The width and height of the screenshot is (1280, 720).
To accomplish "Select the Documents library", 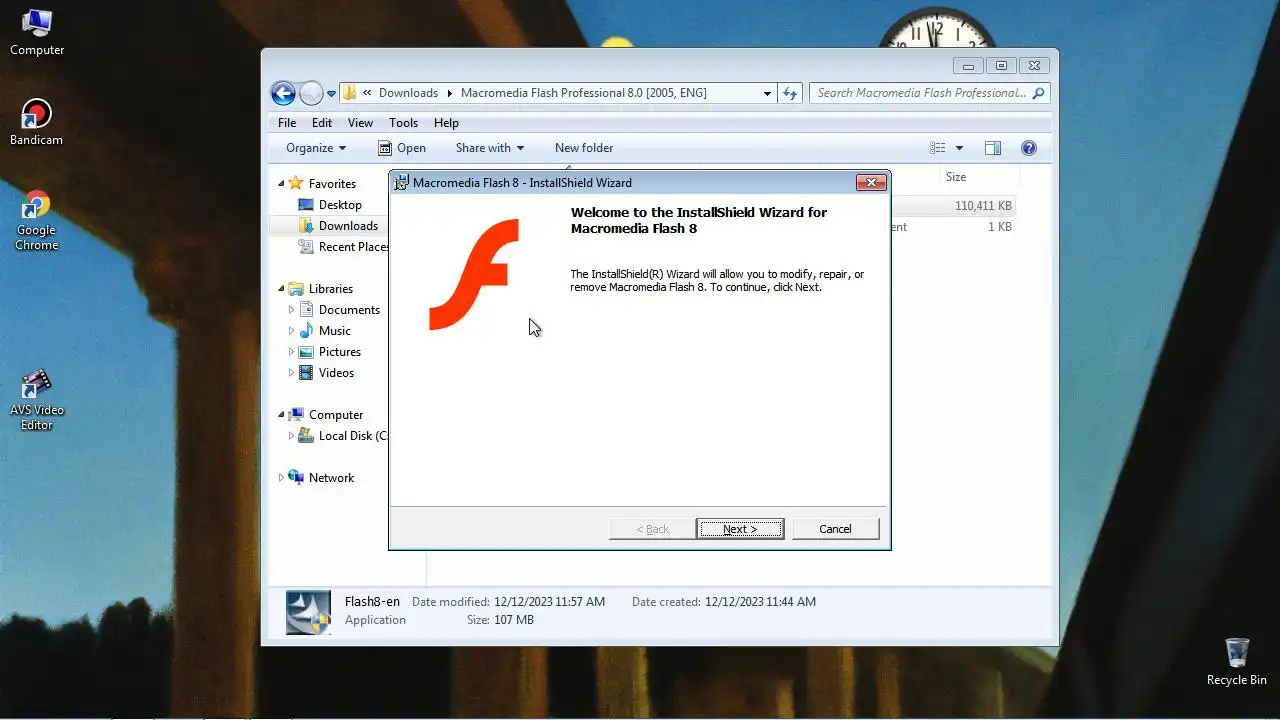I will point(349,310).
